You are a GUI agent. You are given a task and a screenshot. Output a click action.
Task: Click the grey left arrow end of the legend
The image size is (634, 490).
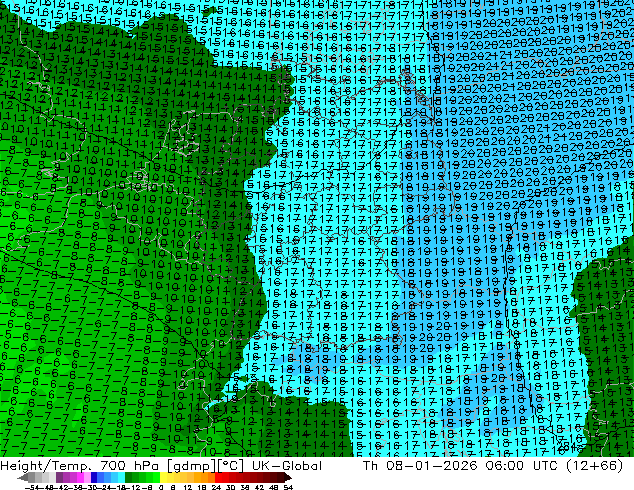tap(23, 478)
